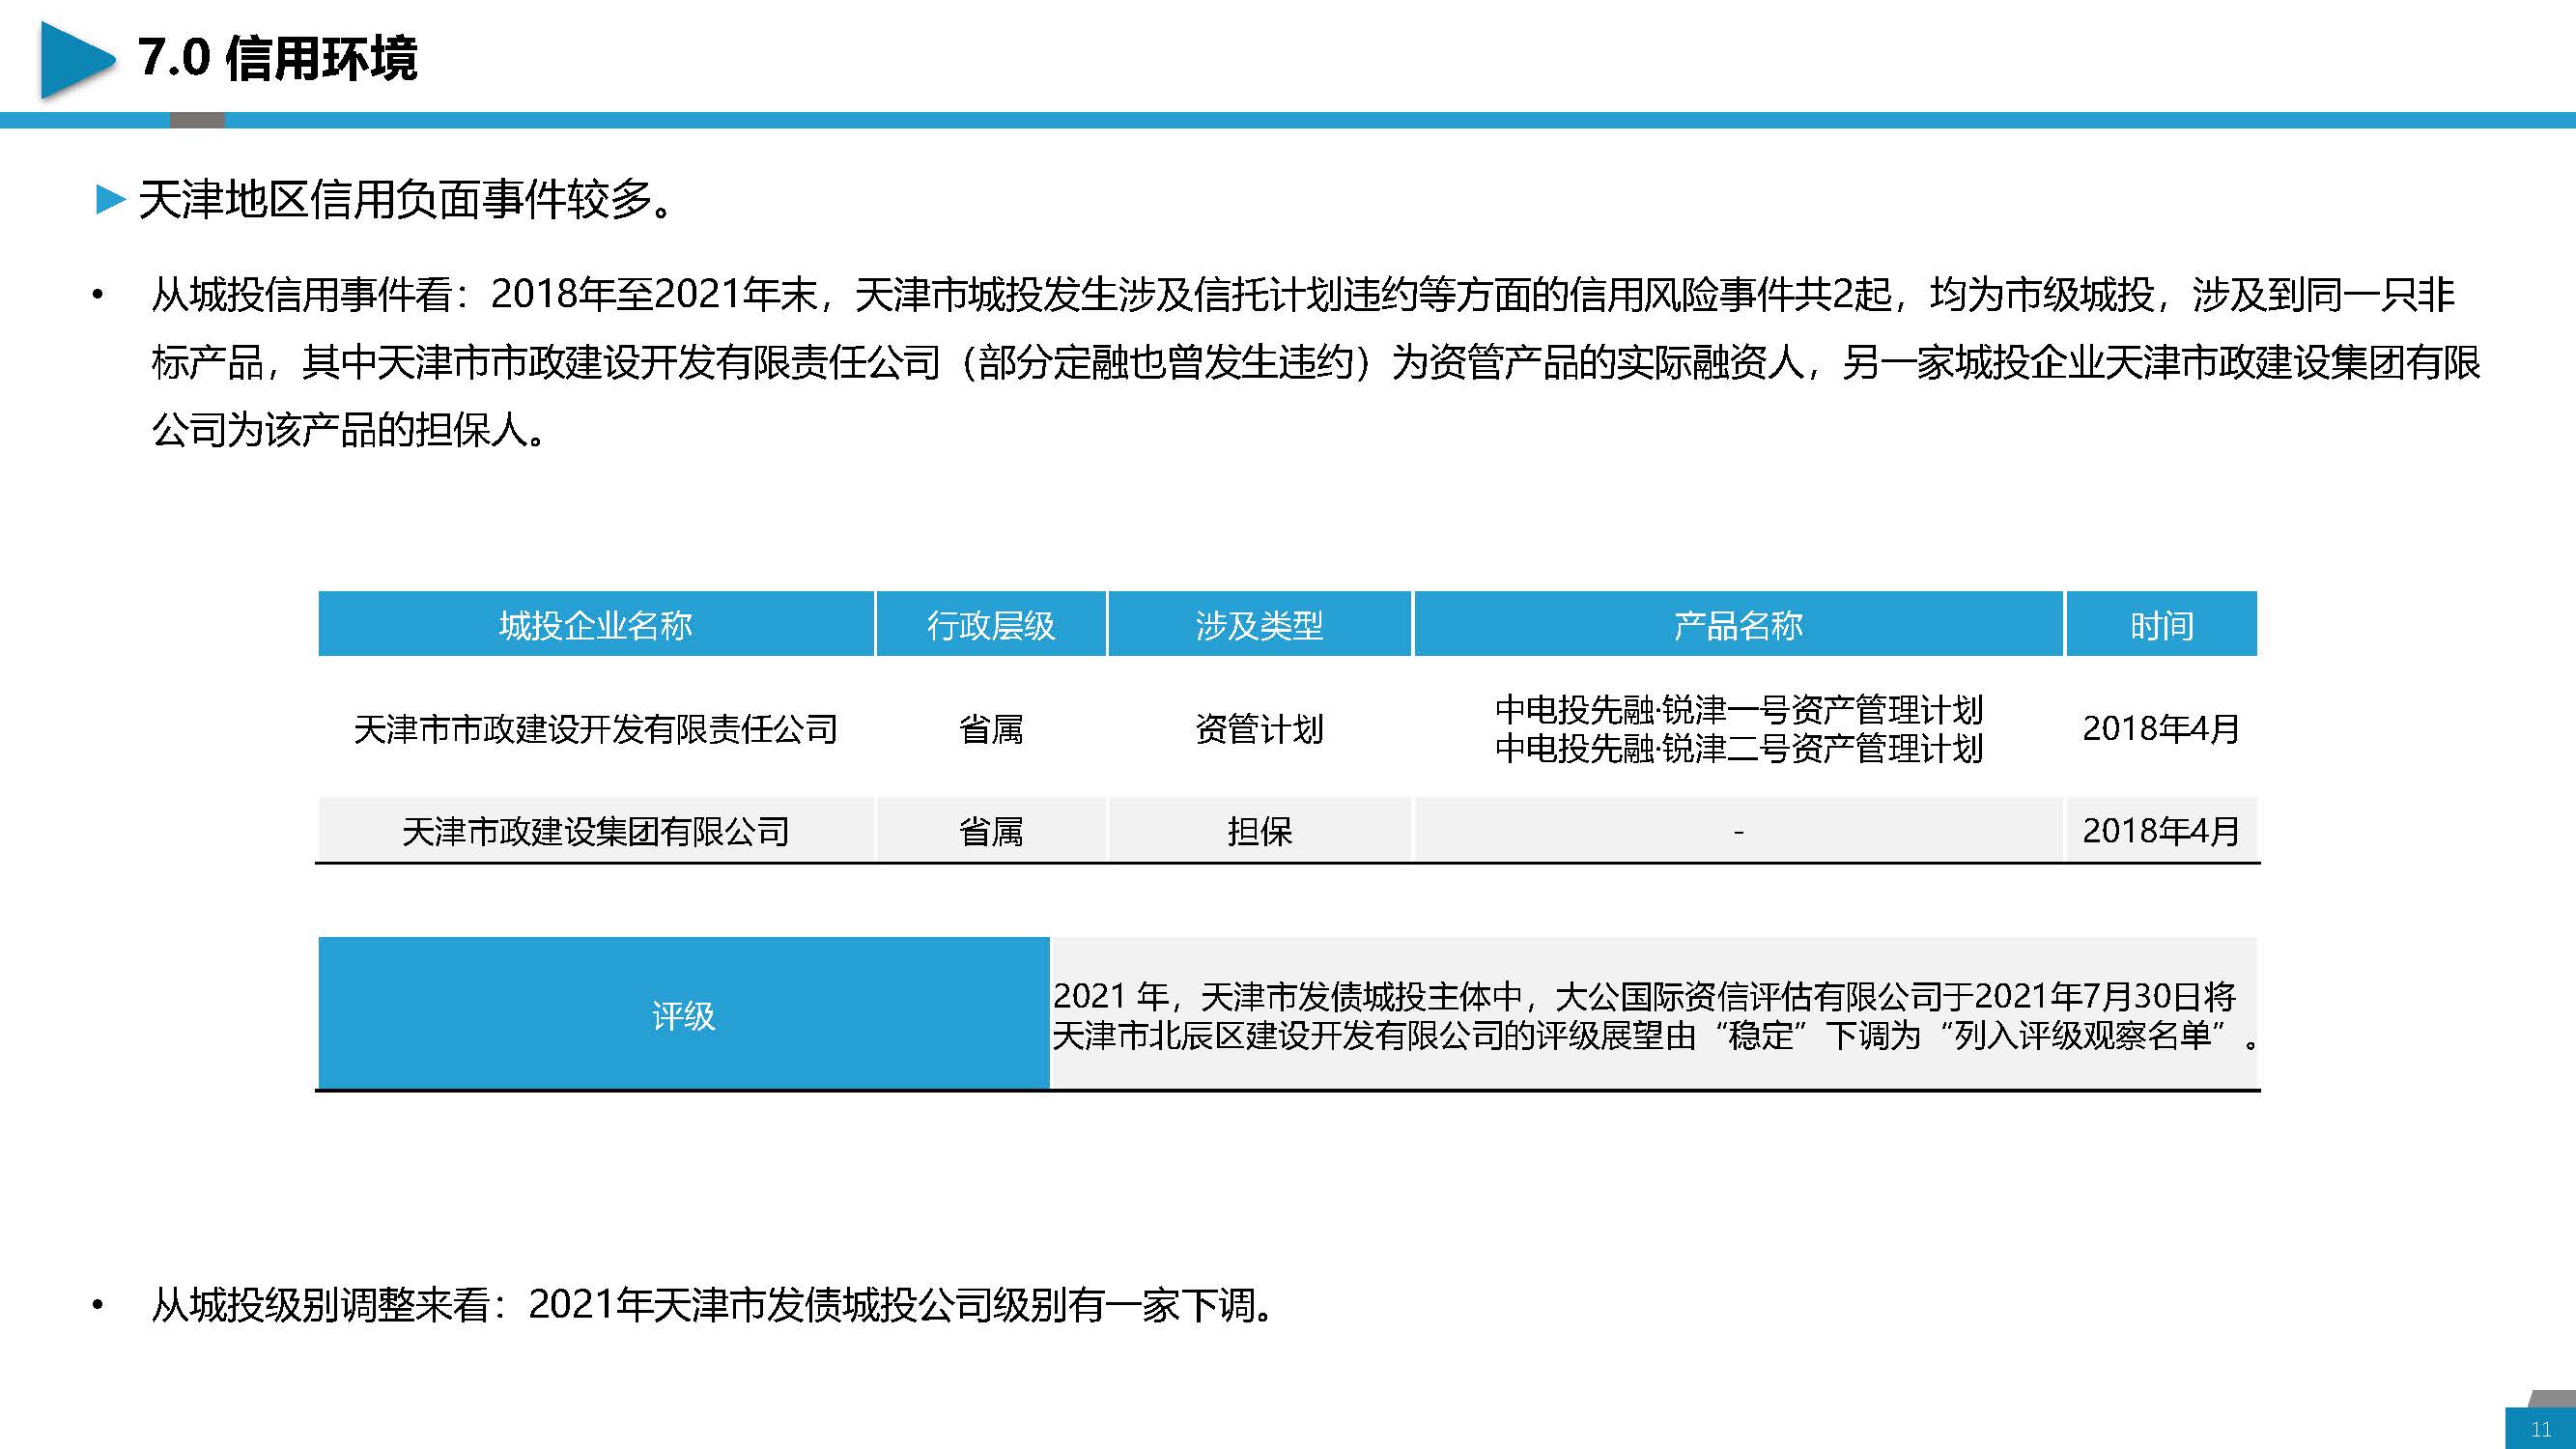The width and height of the screenshot is (2576, 1449).
Task: Click the line starting "天津市北辰区建设开发有限公司"
Action: (1655, 1035)
